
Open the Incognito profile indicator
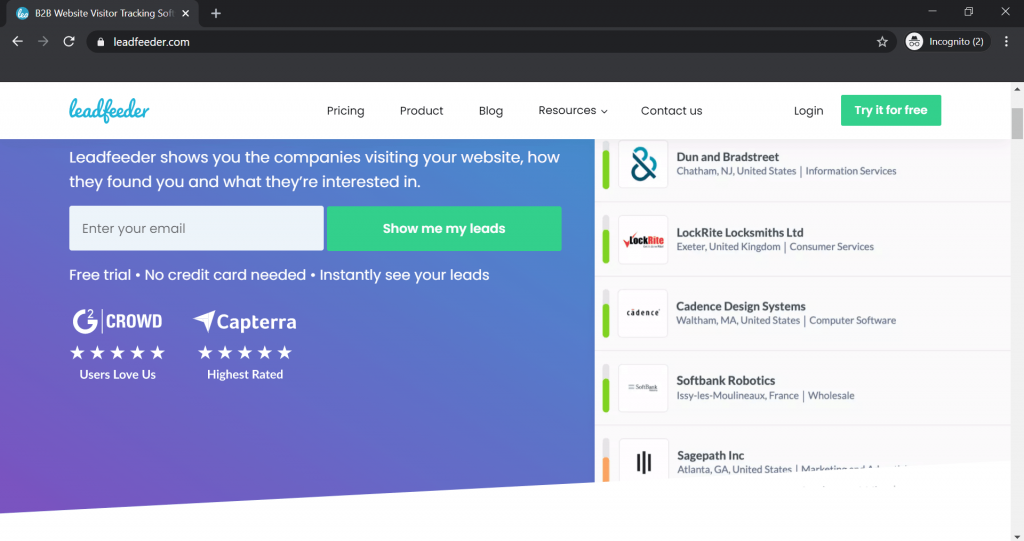click(947, 42)
